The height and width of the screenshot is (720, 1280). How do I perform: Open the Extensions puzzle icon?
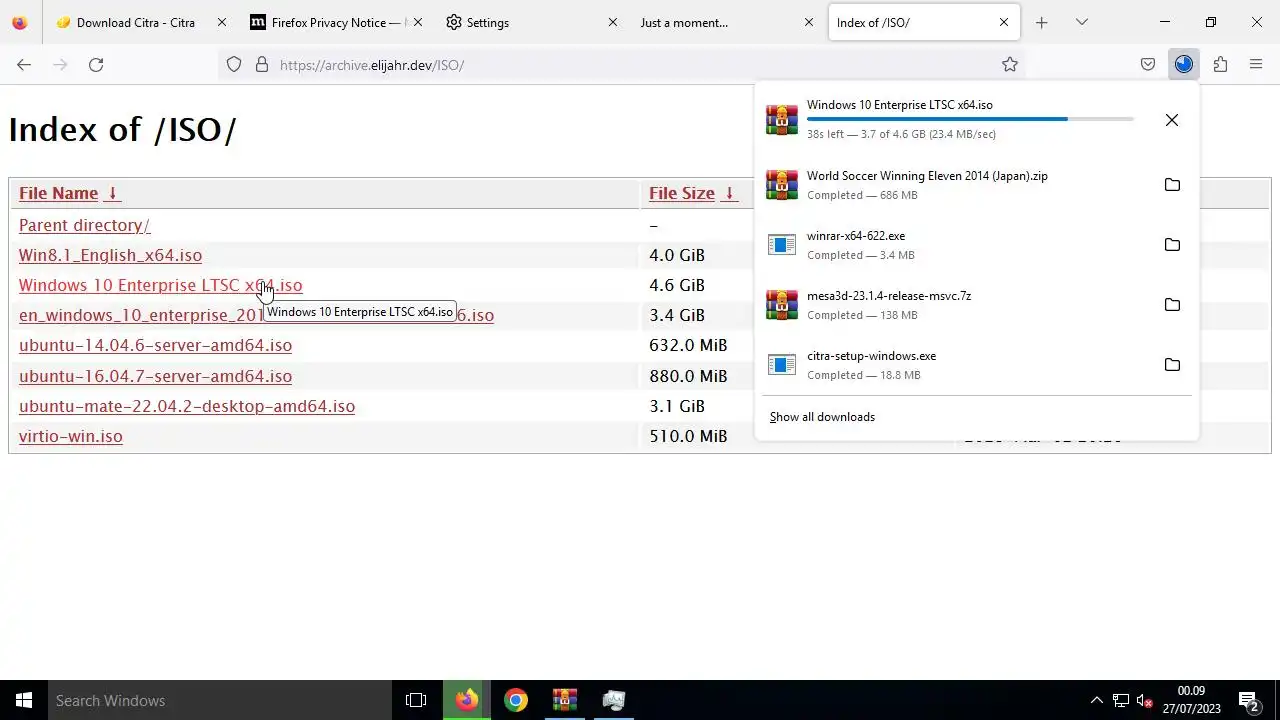[x=1220, y=64]
